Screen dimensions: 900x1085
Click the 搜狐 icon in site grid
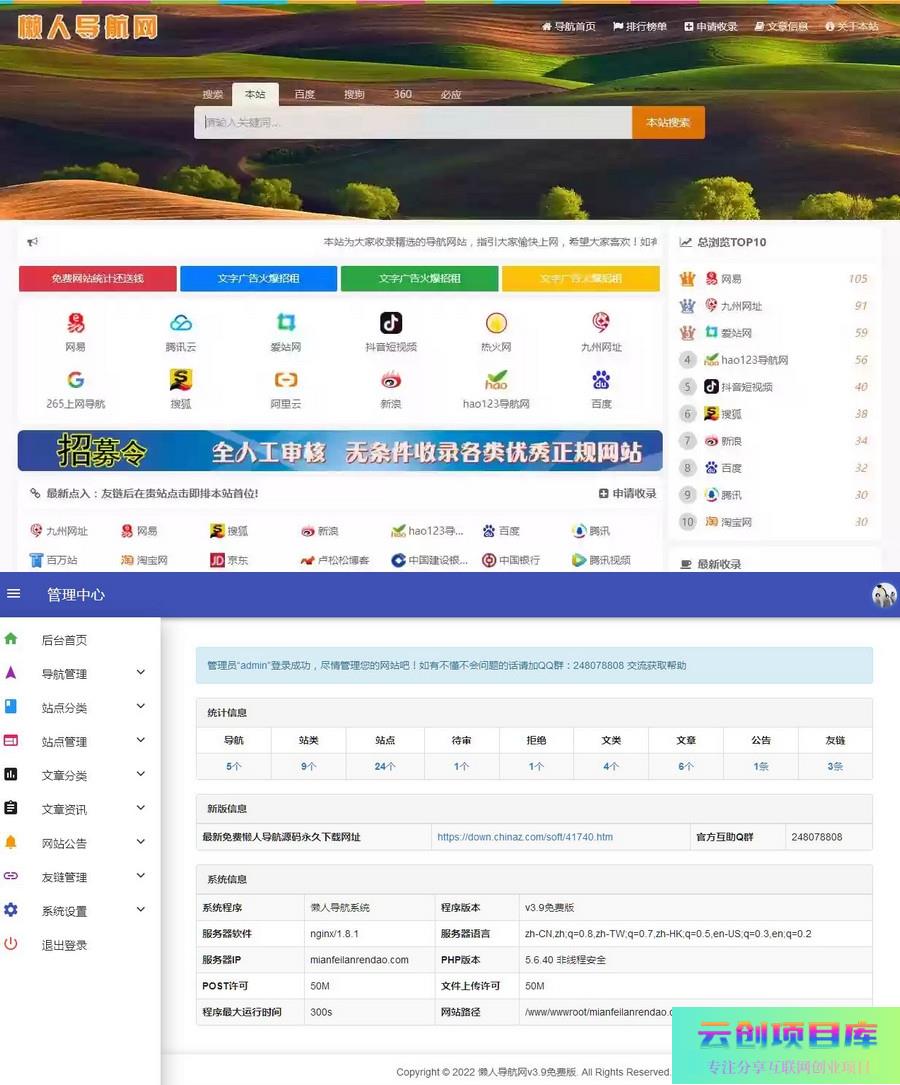[x=181, y=380]
